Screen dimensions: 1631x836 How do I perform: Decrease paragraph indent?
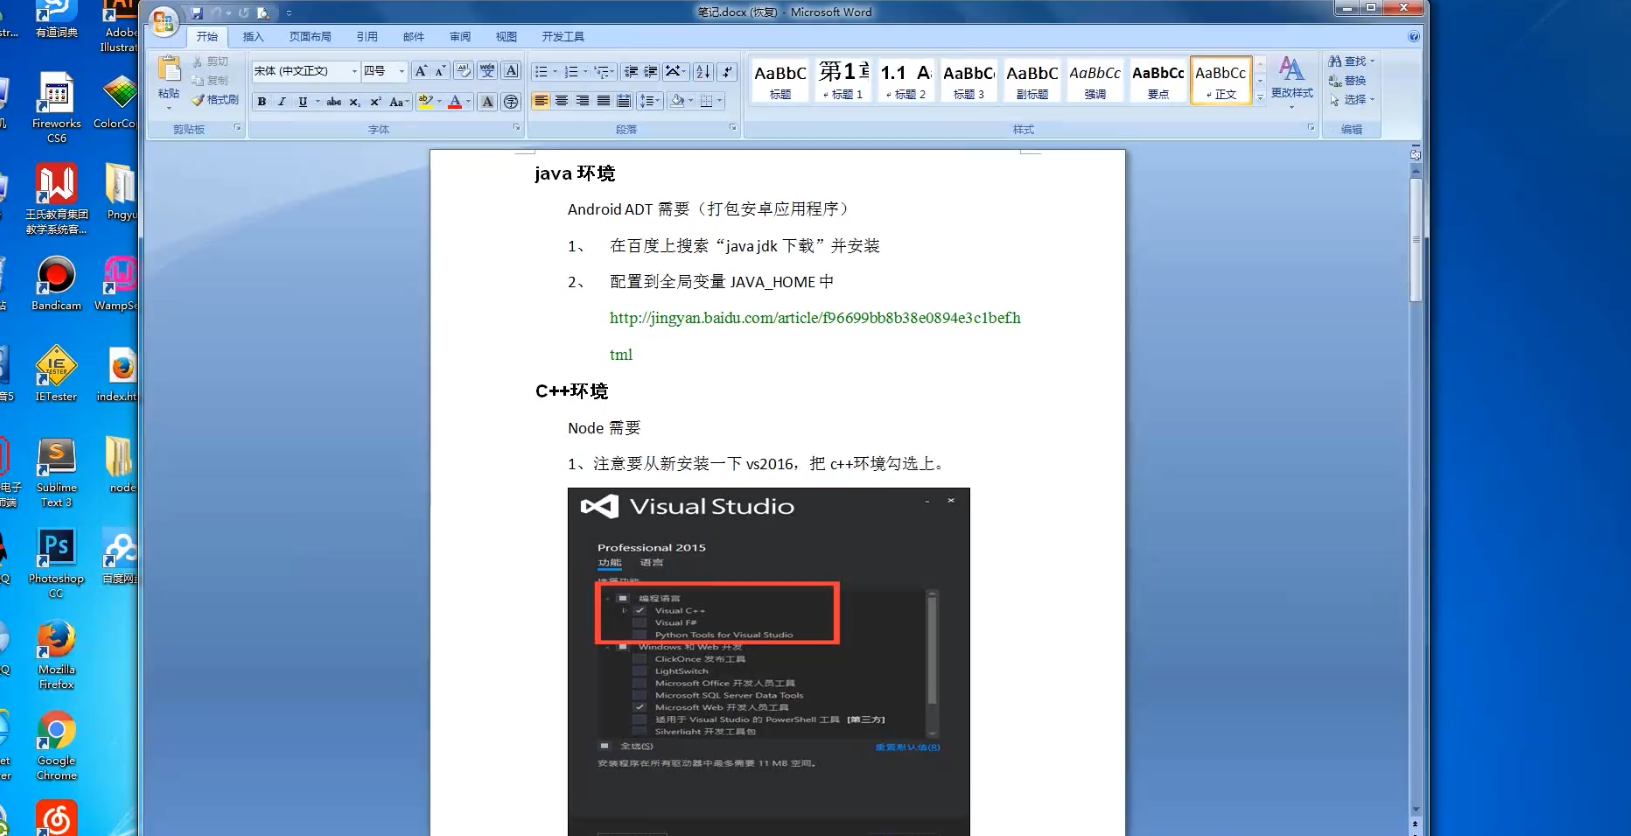[631, 71]
